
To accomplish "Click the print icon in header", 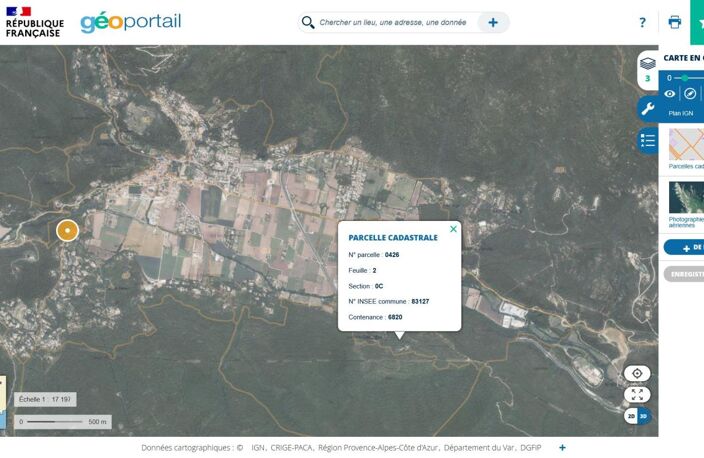I will 674,22.
